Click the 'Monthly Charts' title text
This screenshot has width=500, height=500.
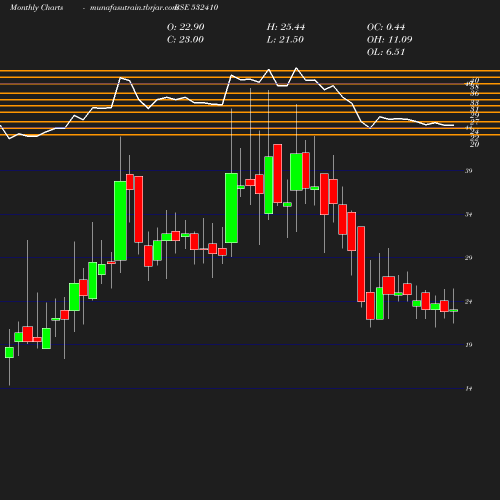click(x=36, y=7)
